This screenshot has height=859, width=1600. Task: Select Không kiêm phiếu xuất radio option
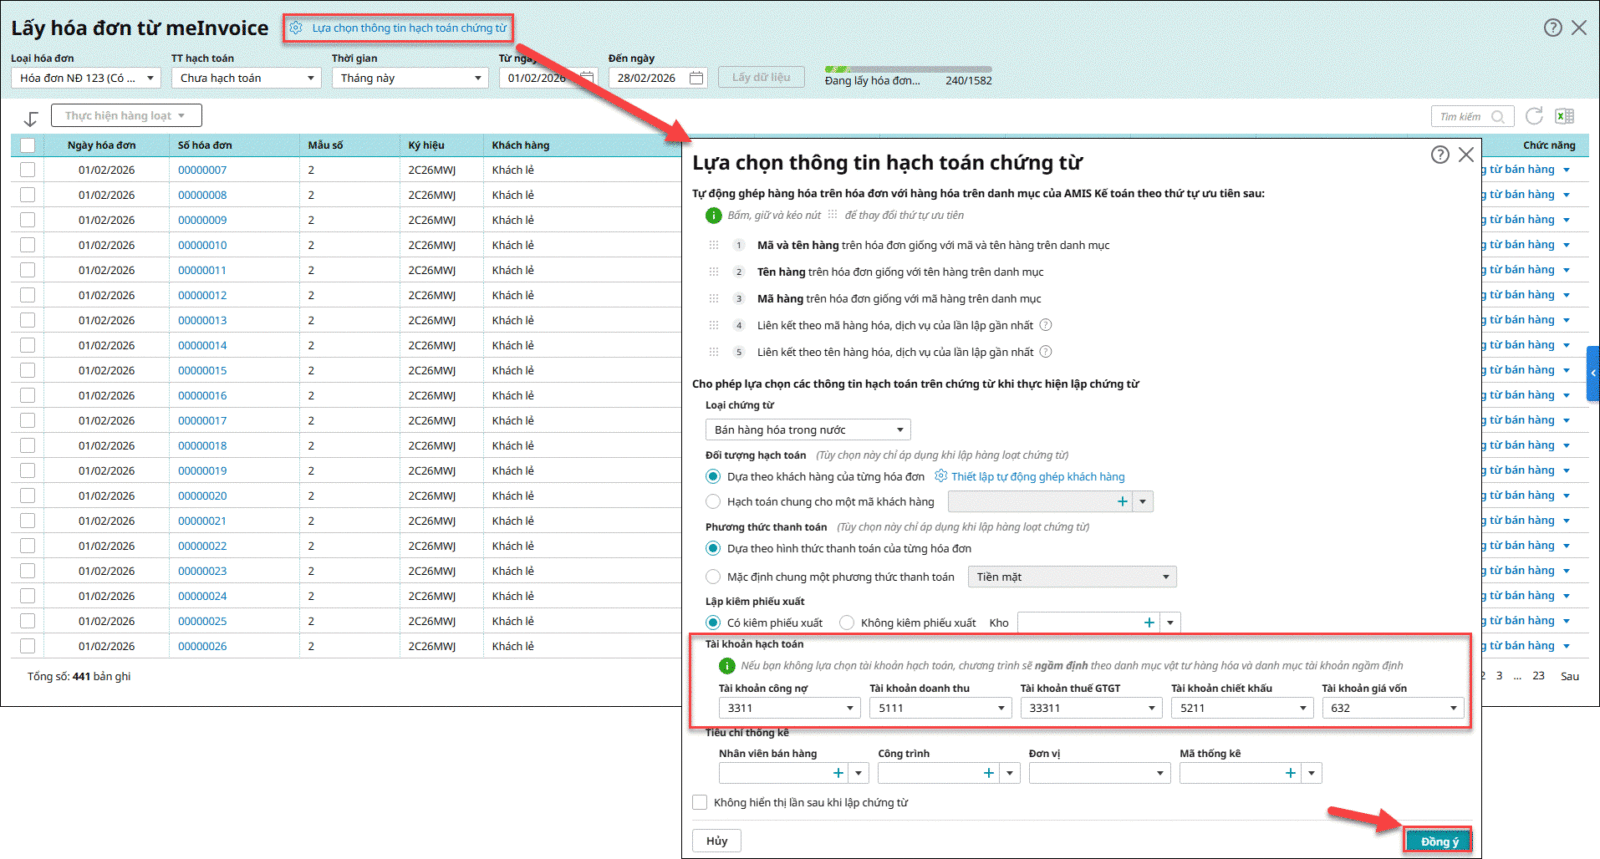(x=847, y=623)
